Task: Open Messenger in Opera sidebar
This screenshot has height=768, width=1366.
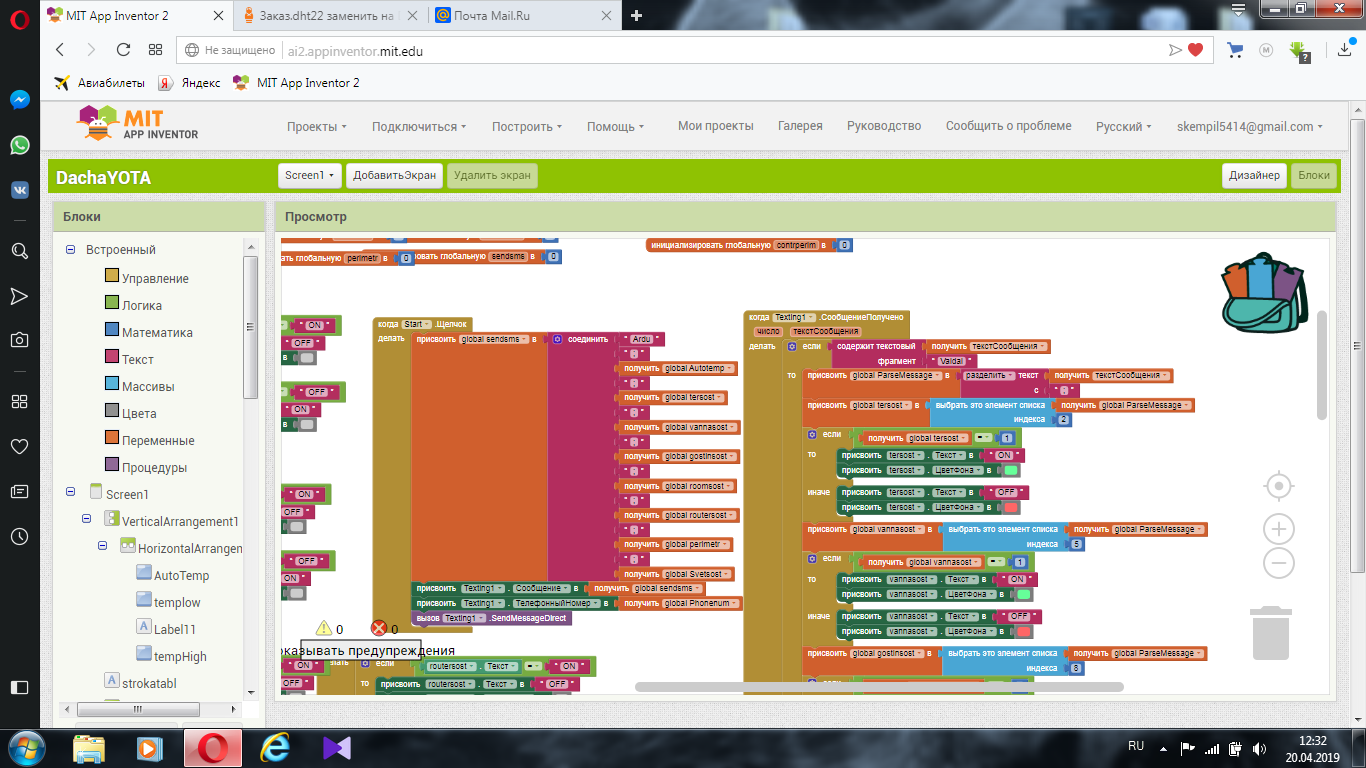Action: [x=19, y=100]
